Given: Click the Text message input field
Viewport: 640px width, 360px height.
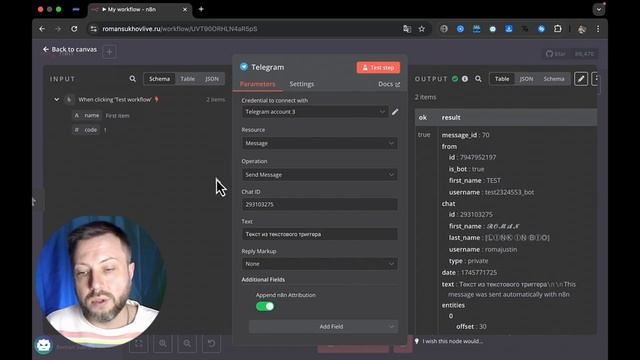Looking at the screenshot, I should [x=319, y=234].
